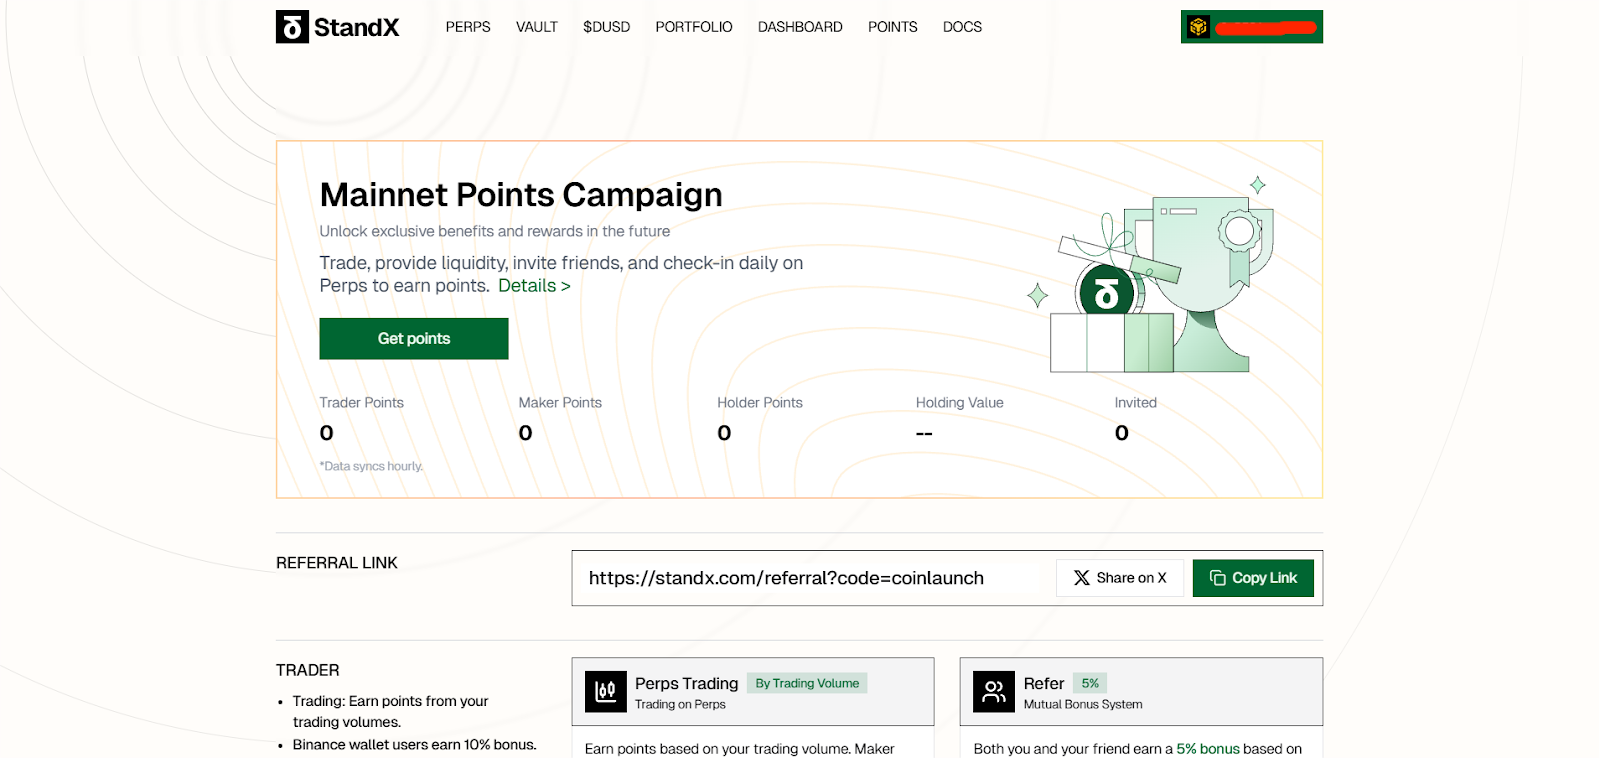Click the Get points button

tap(414, 339)
